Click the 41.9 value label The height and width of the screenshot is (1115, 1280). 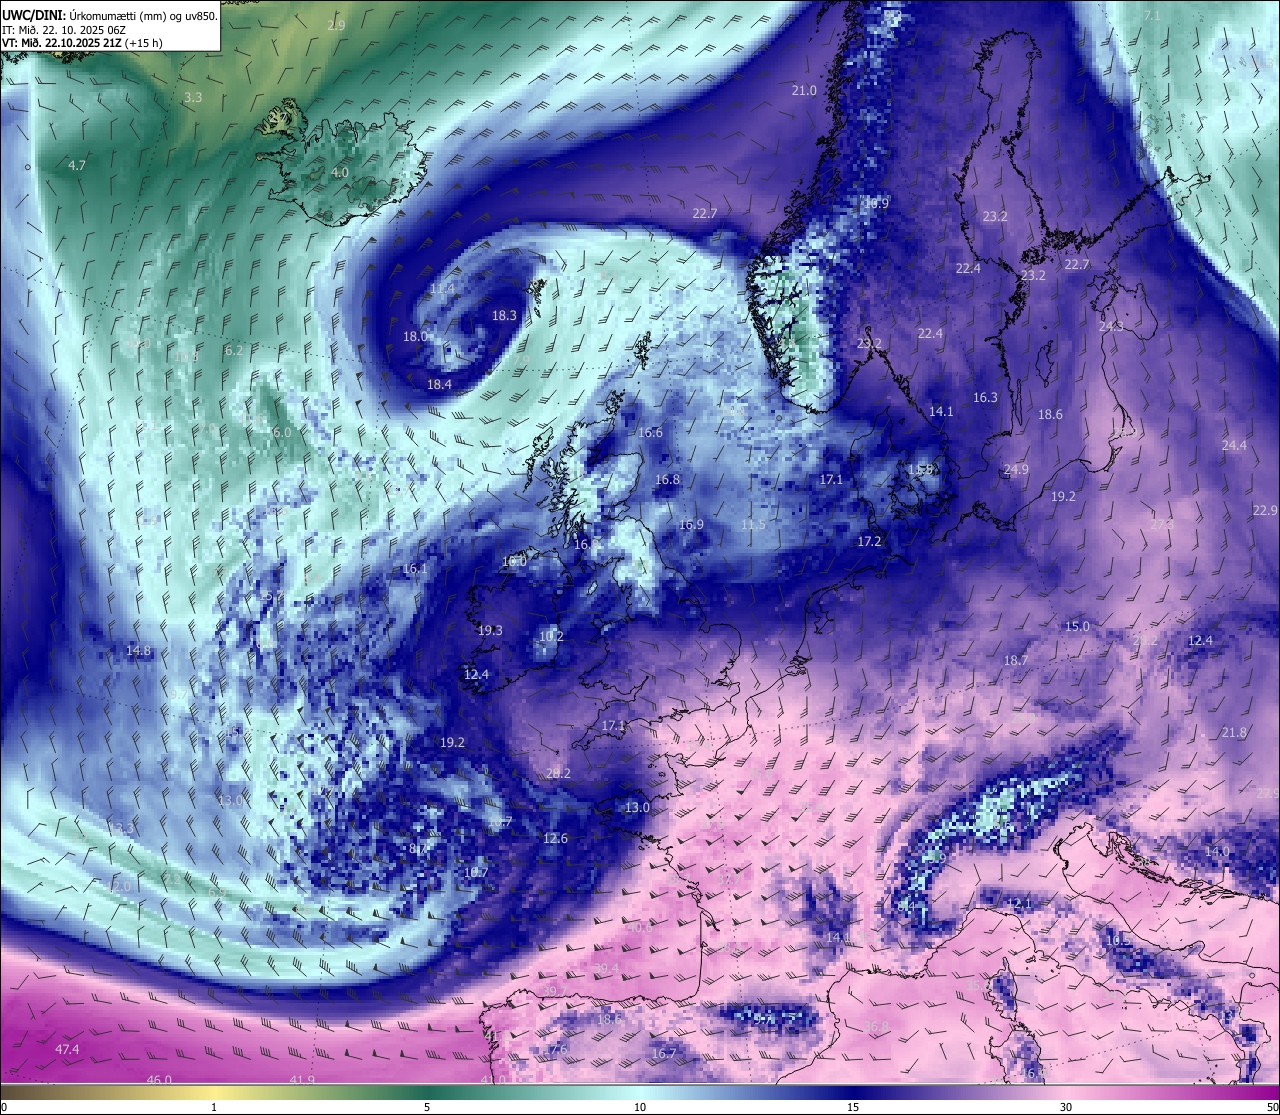tap(302, 1080)
